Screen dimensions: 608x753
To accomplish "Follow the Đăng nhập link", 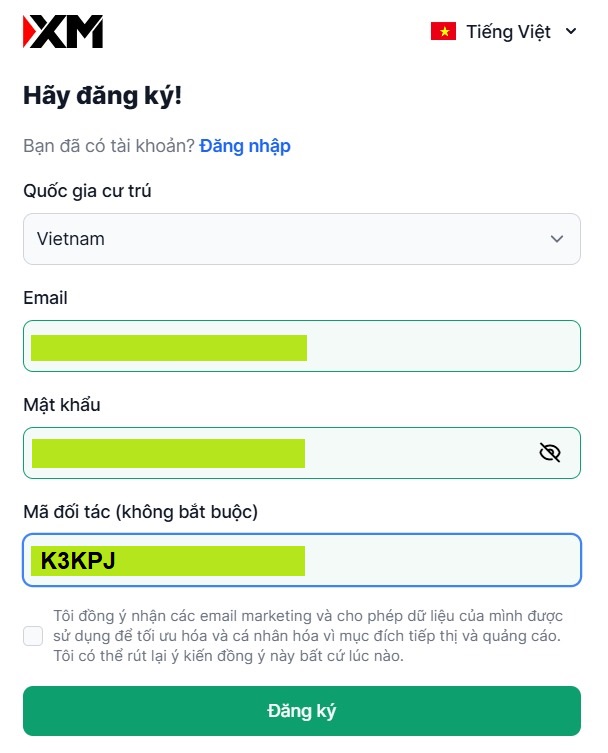I will point(245,146).
